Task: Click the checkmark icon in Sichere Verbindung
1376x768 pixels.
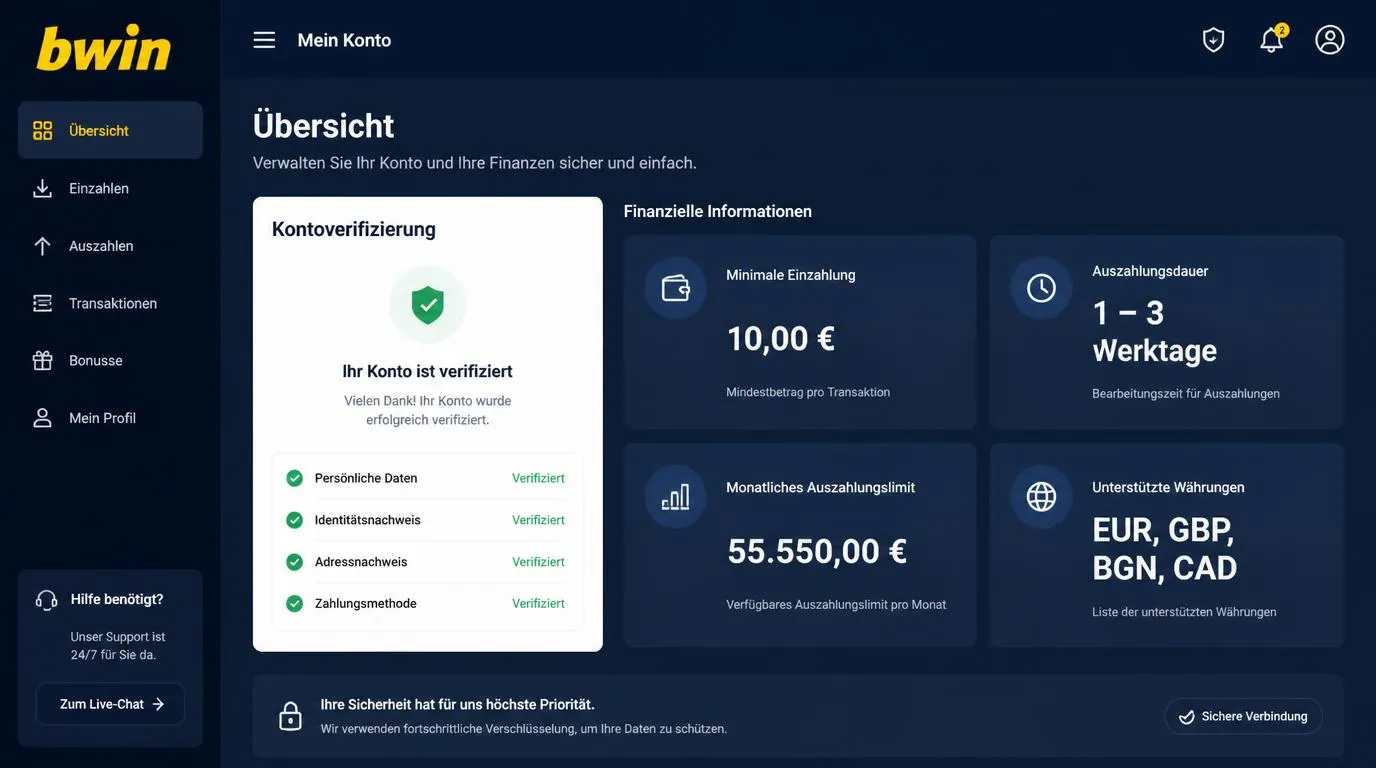Action: (x=1187, y=717)
